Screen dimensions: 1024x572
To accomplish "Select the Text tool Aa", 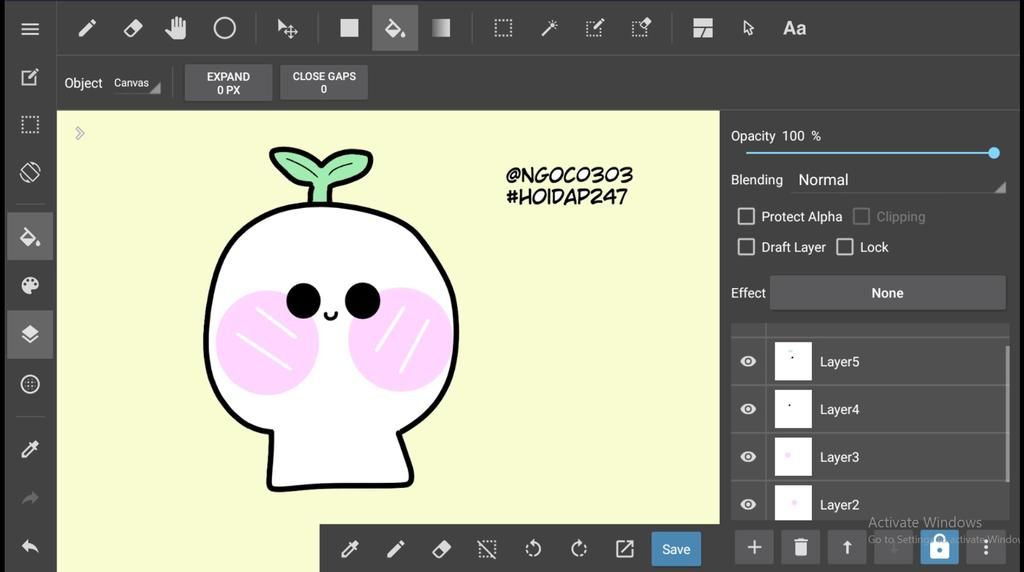I will pyautogui.click(x=794, y=29).
